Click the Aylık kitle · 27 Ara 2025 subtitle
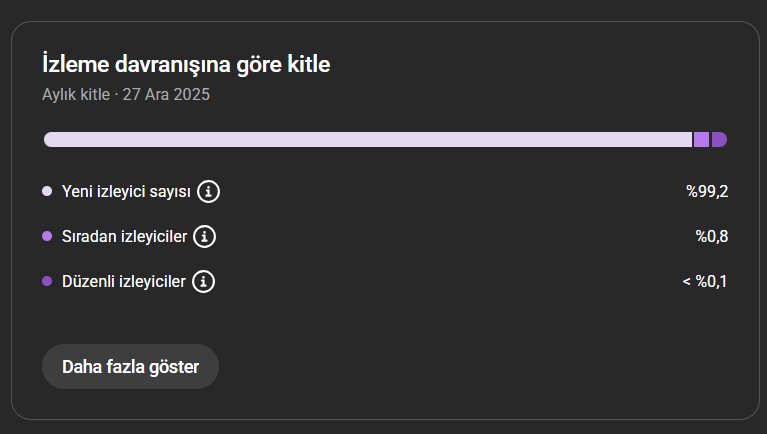Viewport: 767px width, 434px height. pyautogui.click(x=126, y=94)
